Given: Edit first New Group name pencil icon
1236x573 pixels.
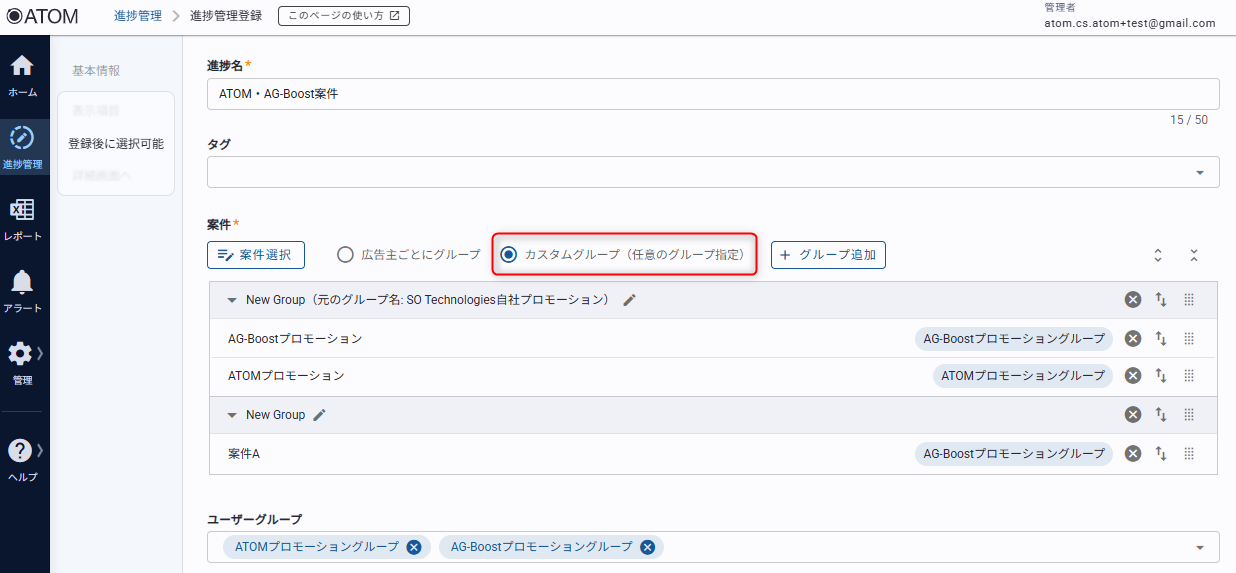Looking at the screenshot, I should (629, 300).
